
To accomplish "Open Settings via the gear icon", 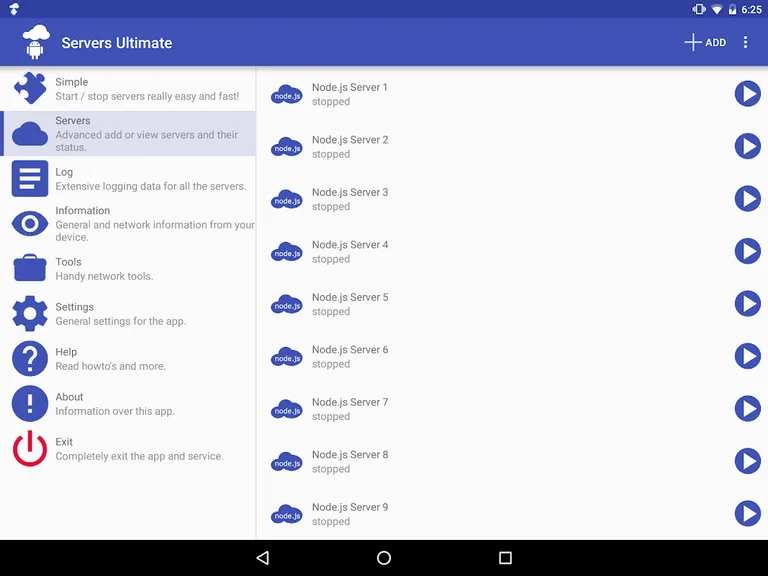I will [30, 313].
